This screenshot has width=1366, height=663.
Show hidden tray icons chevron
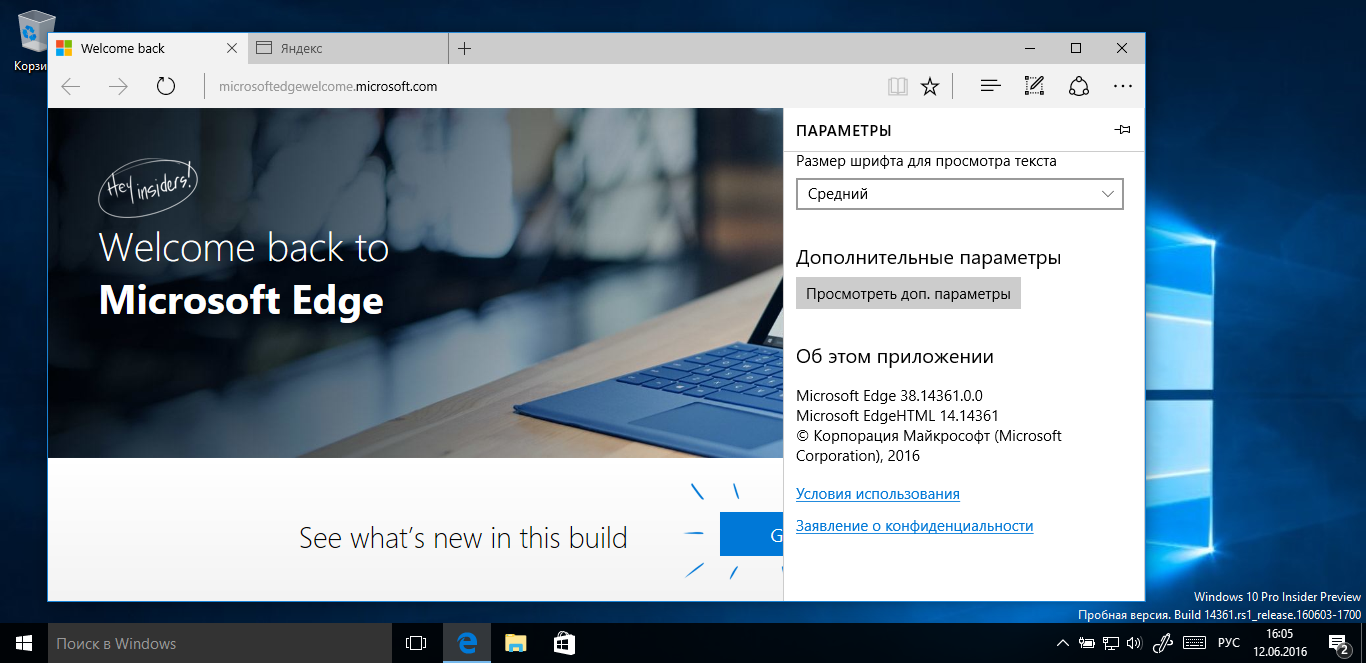pyautogui.click(x=1062, y=643)
